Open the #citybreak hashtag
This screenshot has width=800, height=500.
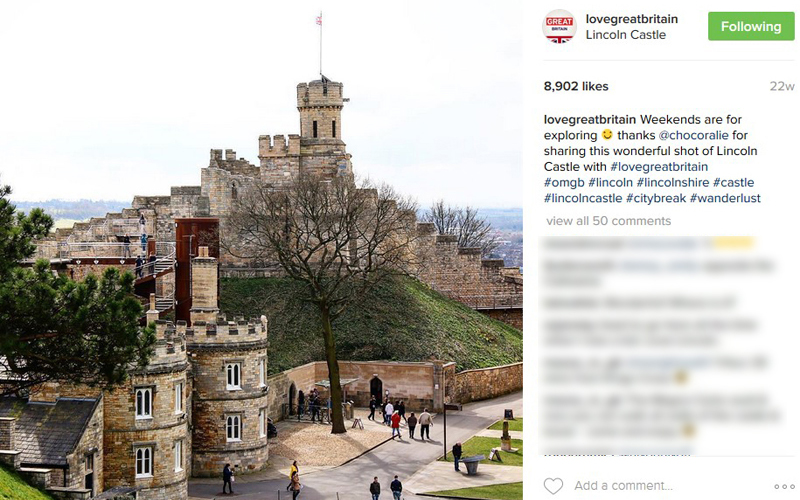click(x=656, y=198)
